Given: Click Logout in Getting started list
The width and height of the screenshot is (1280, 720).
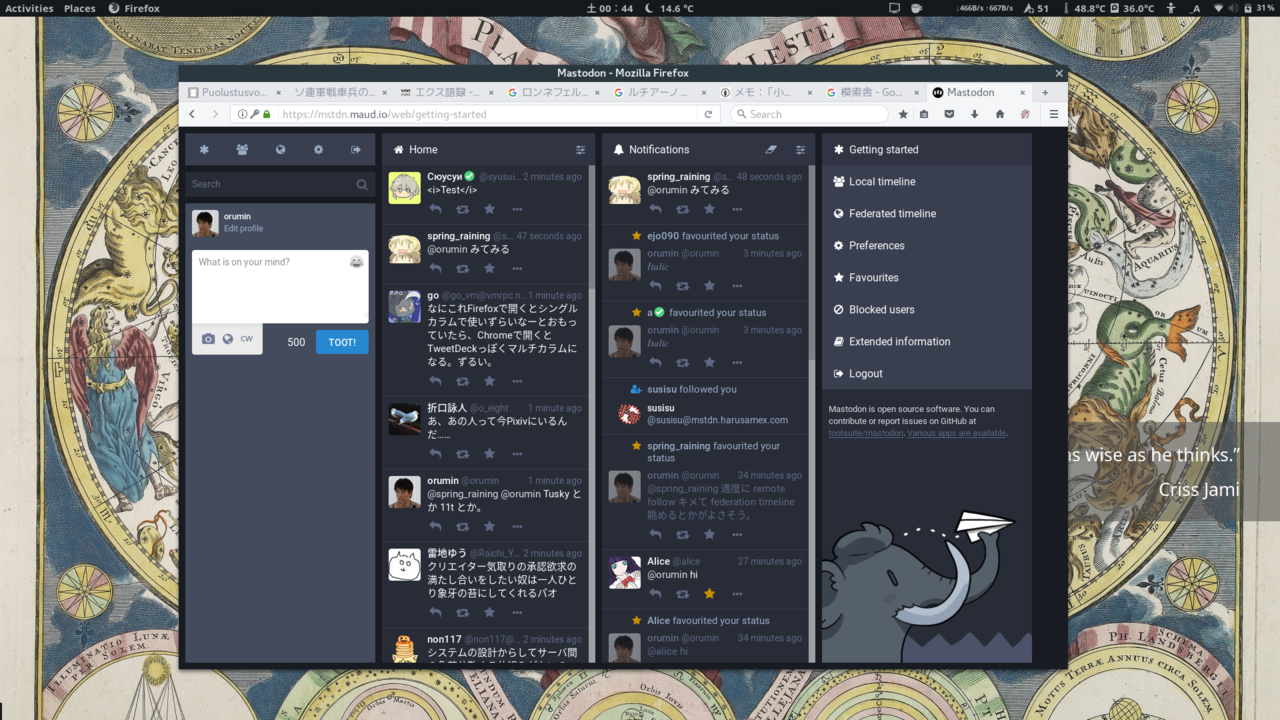Looking at the screenshot, I should pyautogui.click(x=927, y=374).
